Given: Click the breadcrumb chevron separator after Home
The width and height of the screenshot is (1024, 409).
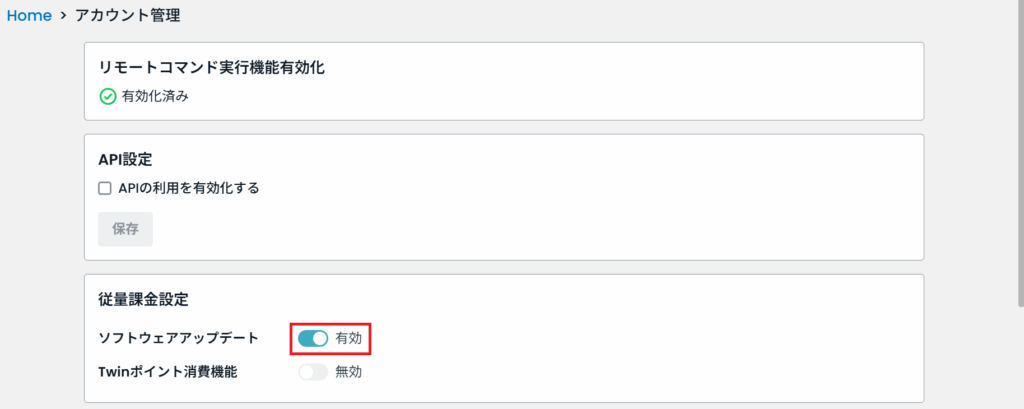Looking at the screenshot, I should click(63, 17).
